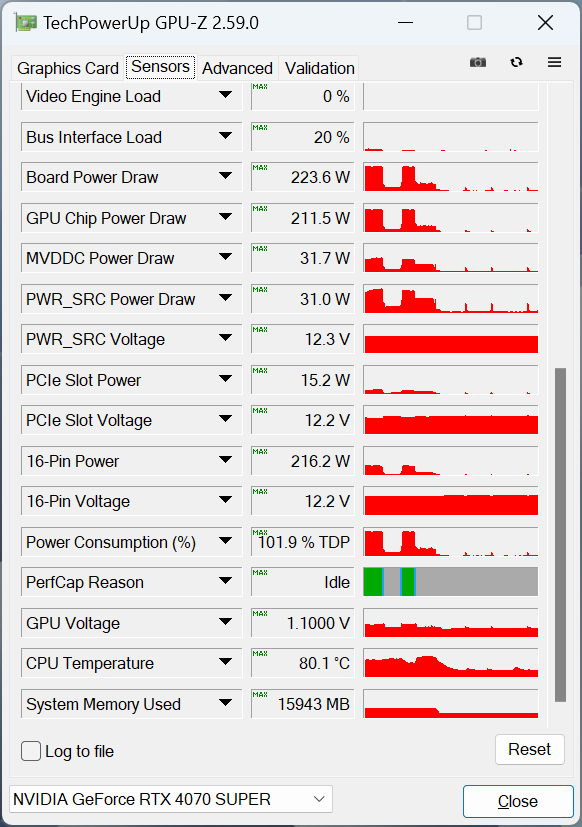
Task: Click the PCIe Slot Voltage label
Action: (x=89, y=420)
